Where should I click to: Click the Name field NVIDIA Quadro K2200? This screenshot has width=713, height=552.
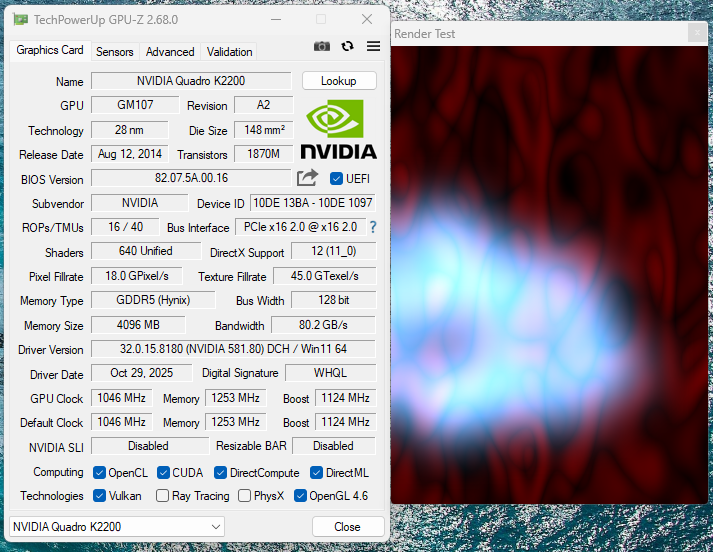pos(191,81)
